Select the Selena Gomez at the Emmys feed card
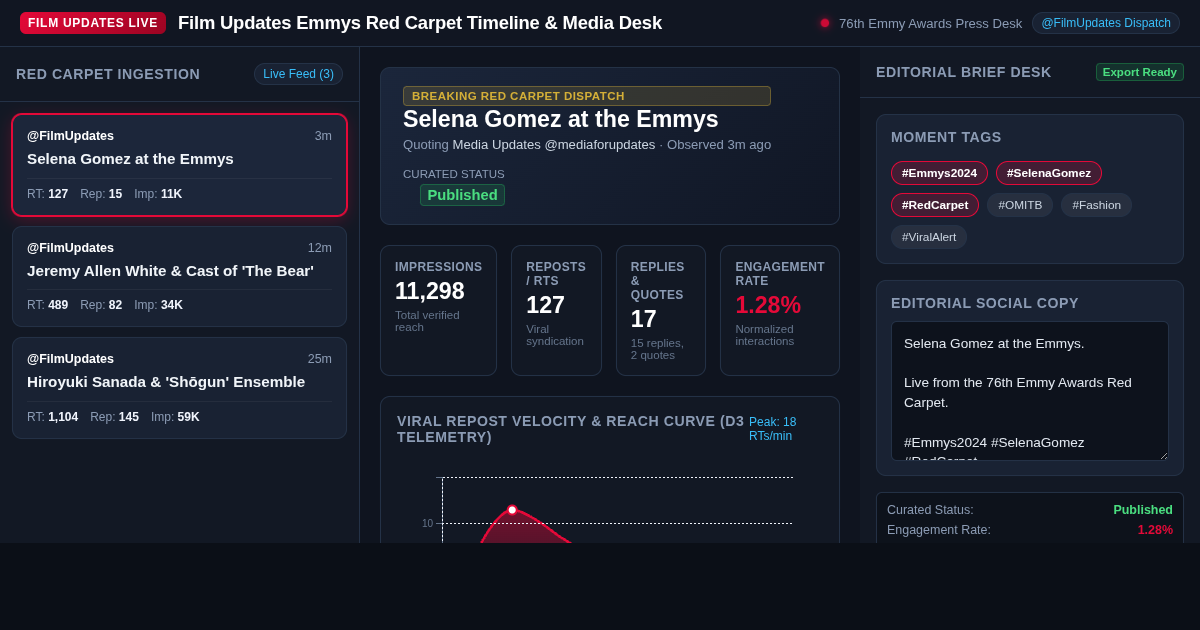Image resolution: width=1200 pixels, height=630 pixels. (x=180, y=165)
